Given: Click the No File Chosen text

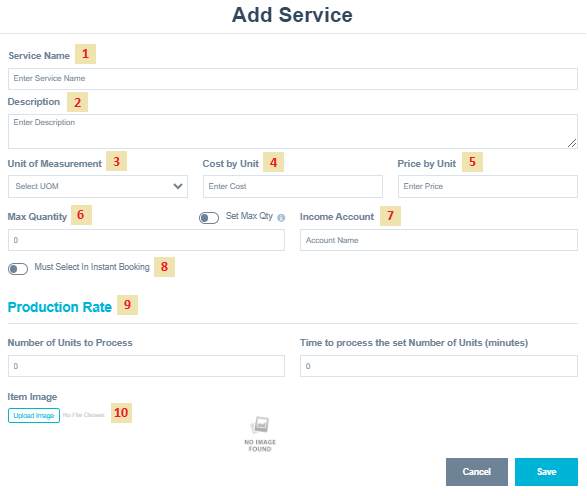Looking at the screenshot, I should (x=83, y=415).
